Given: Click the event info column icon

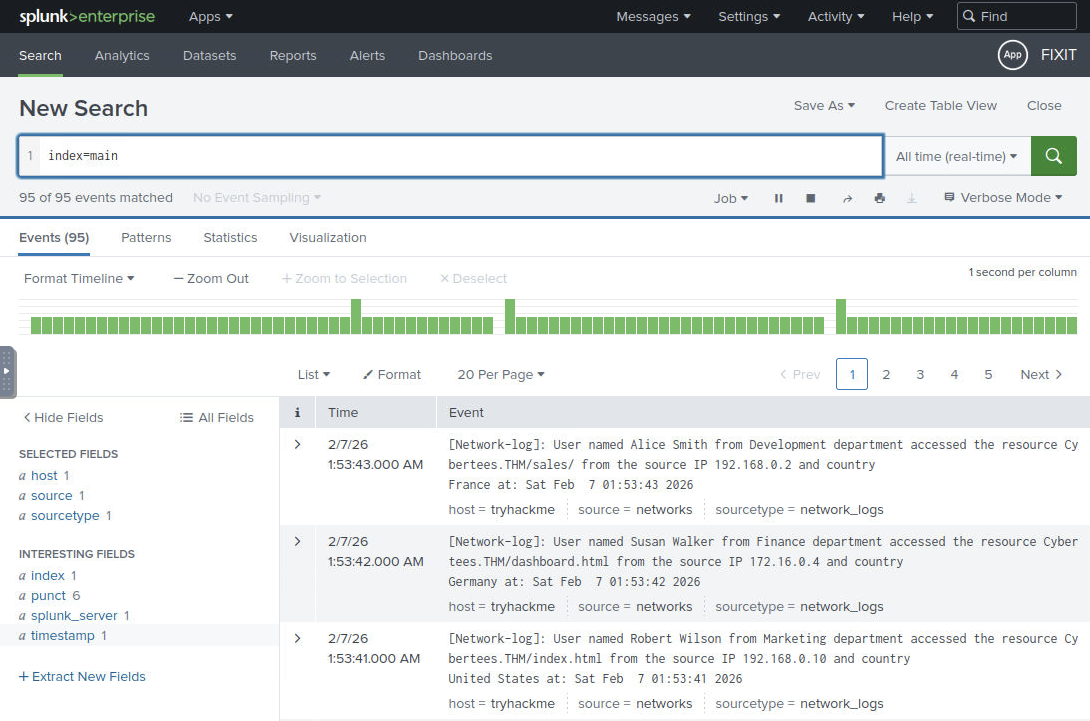Looking at the screenshot, I should (297, 412).
